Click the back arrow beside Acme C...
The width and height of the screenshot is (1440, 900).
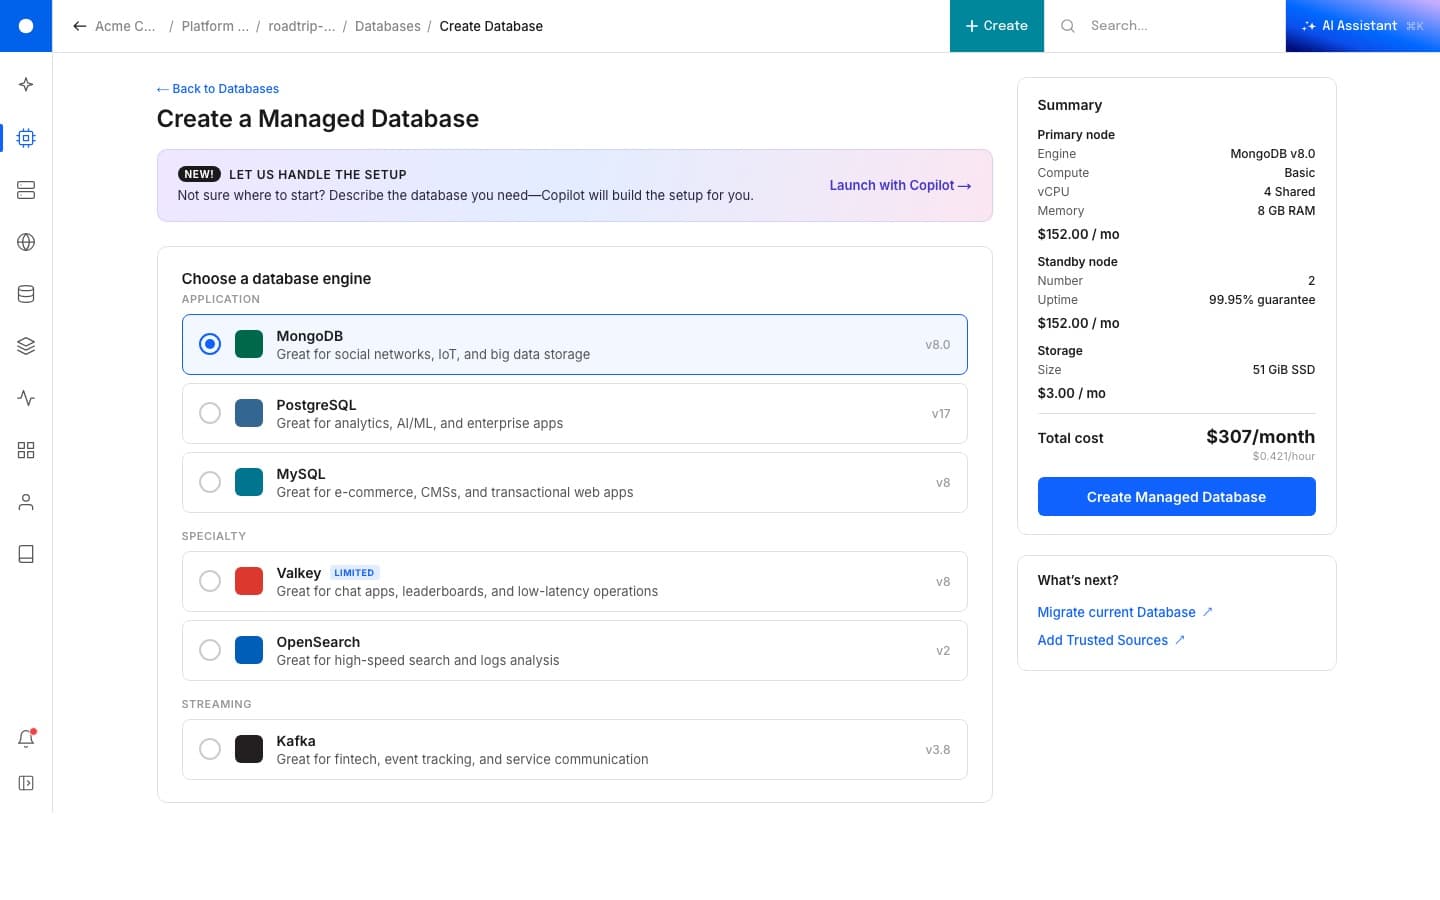click(x=80, y=26)
